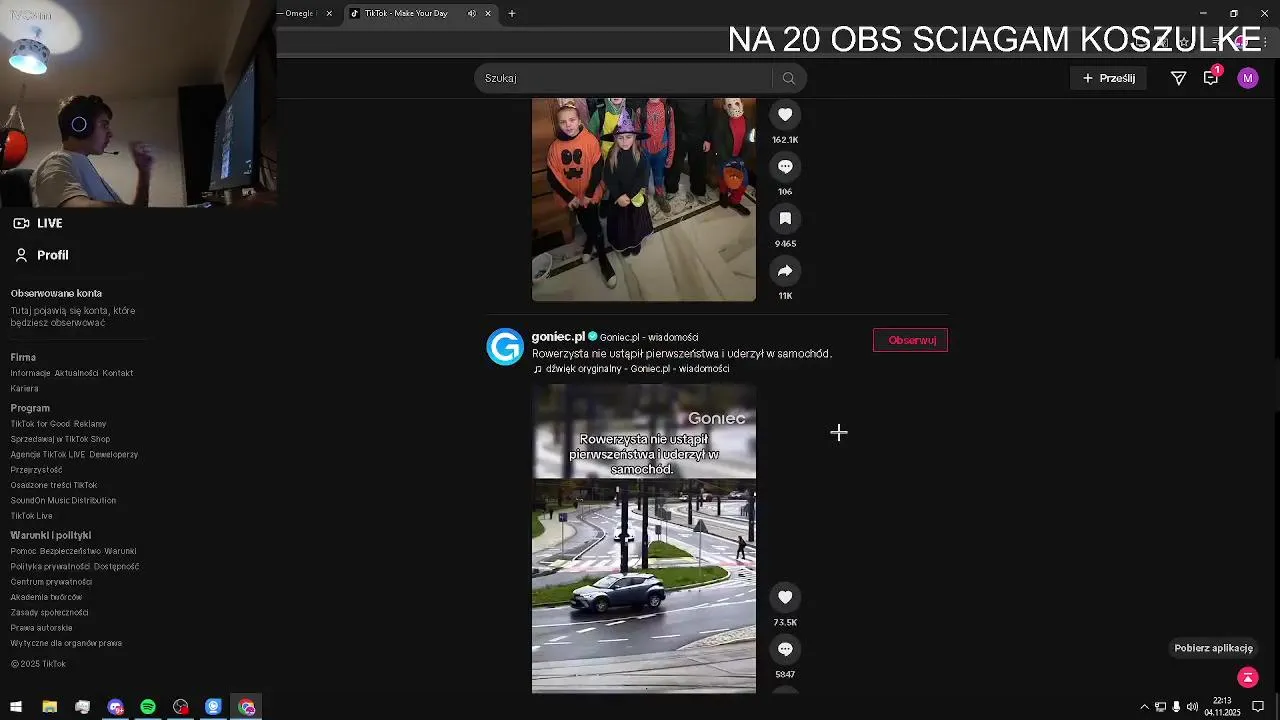This screenshot has height=720, width=1280.
Task: Like the goniec.pl video with 73.5K likes
Action: [785, 597]
